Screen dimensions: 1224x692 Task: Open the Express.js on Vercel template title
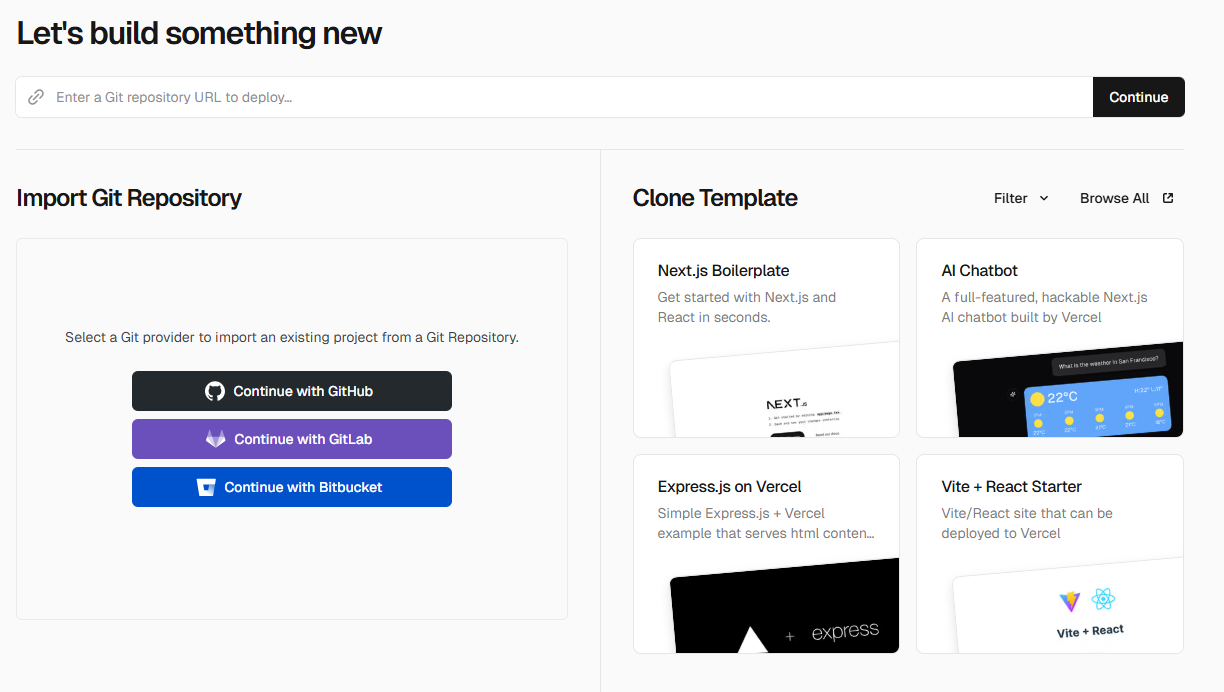coord(729,486)
